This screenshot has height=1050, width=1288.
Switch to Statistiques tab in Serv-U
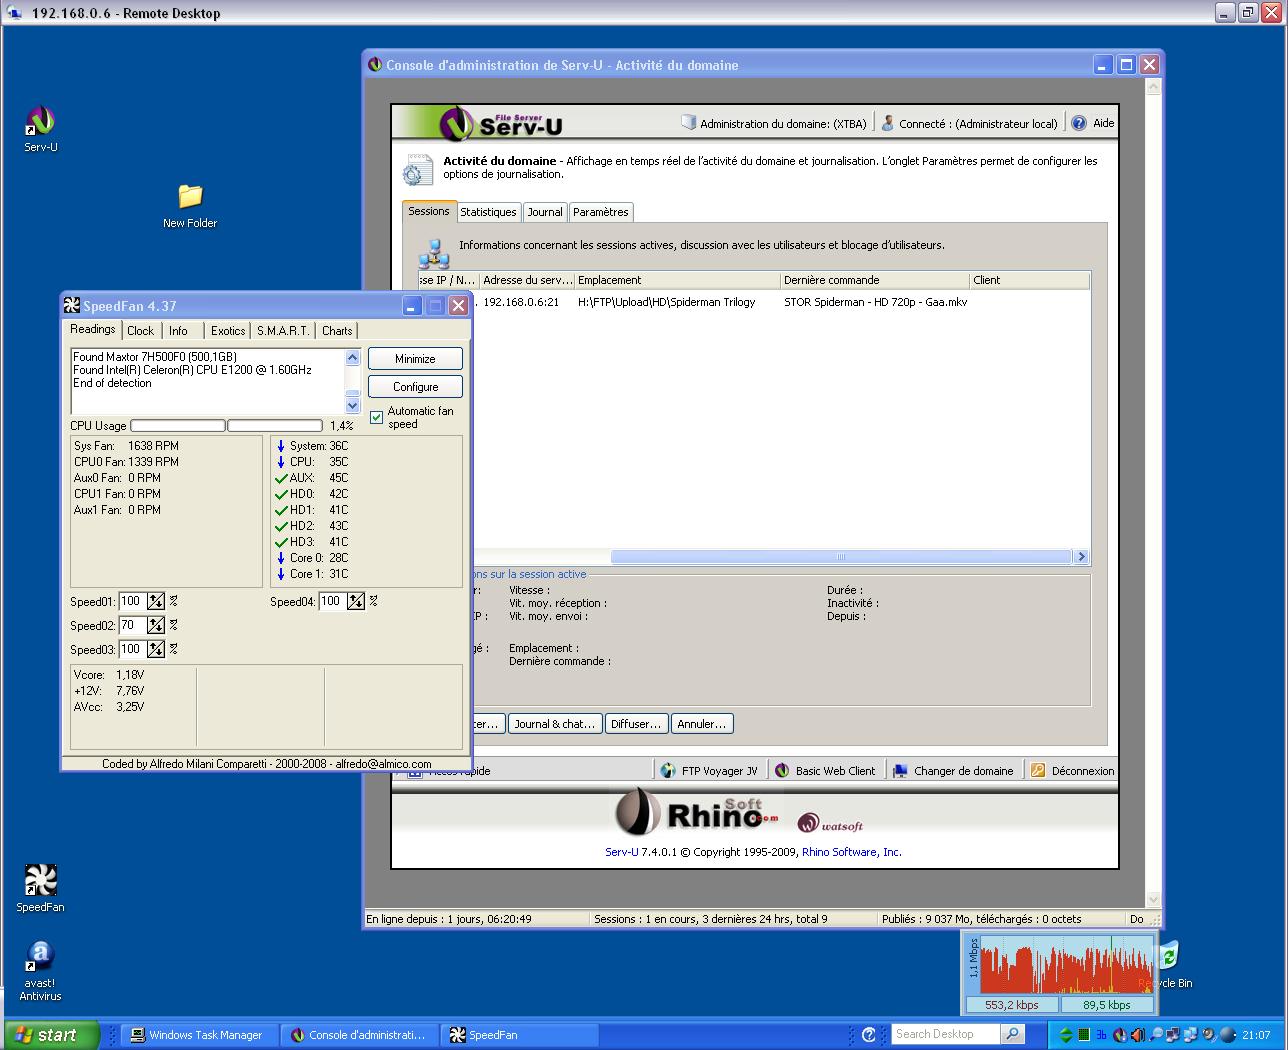[x=489, y=212]
